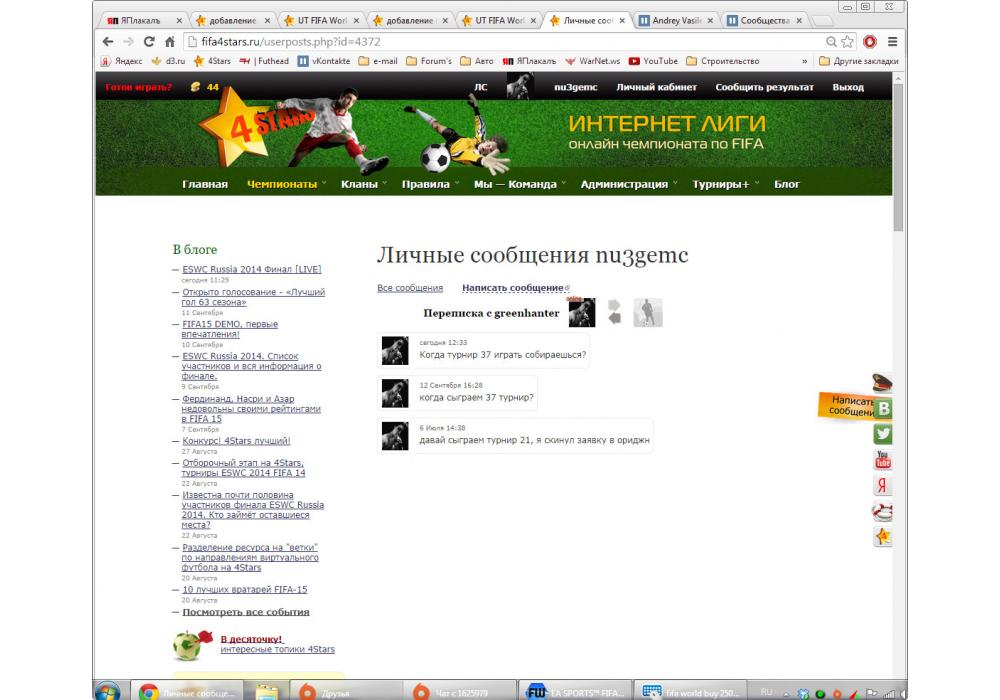
Task: Reload the page with refresh button
Action: [150, 42]
